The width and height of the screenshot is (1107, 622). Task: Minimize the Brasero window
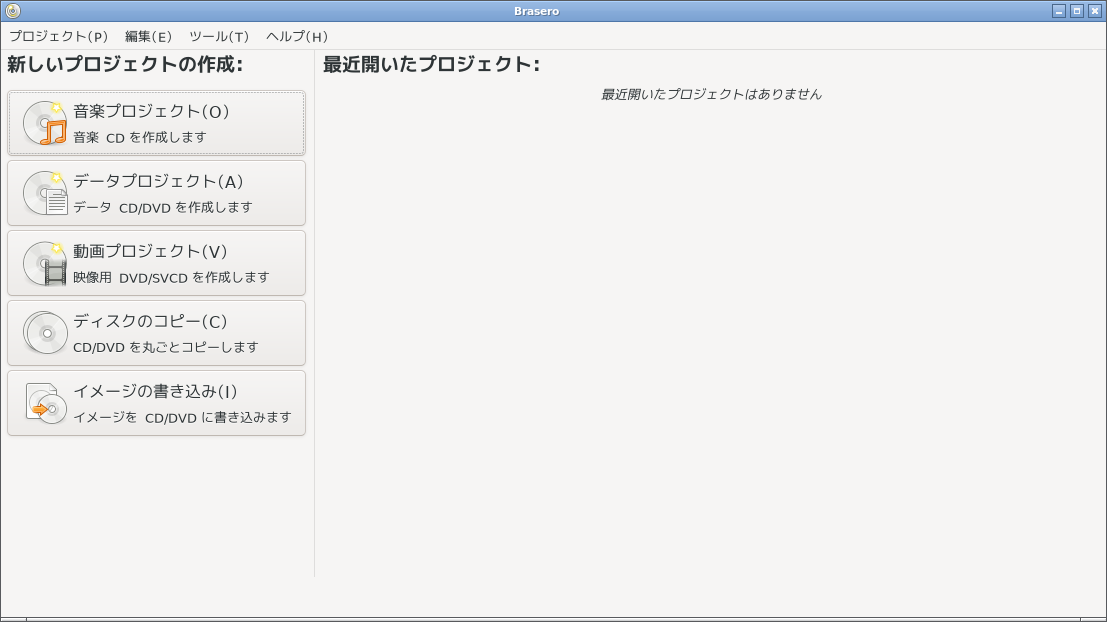(1058, 11)
